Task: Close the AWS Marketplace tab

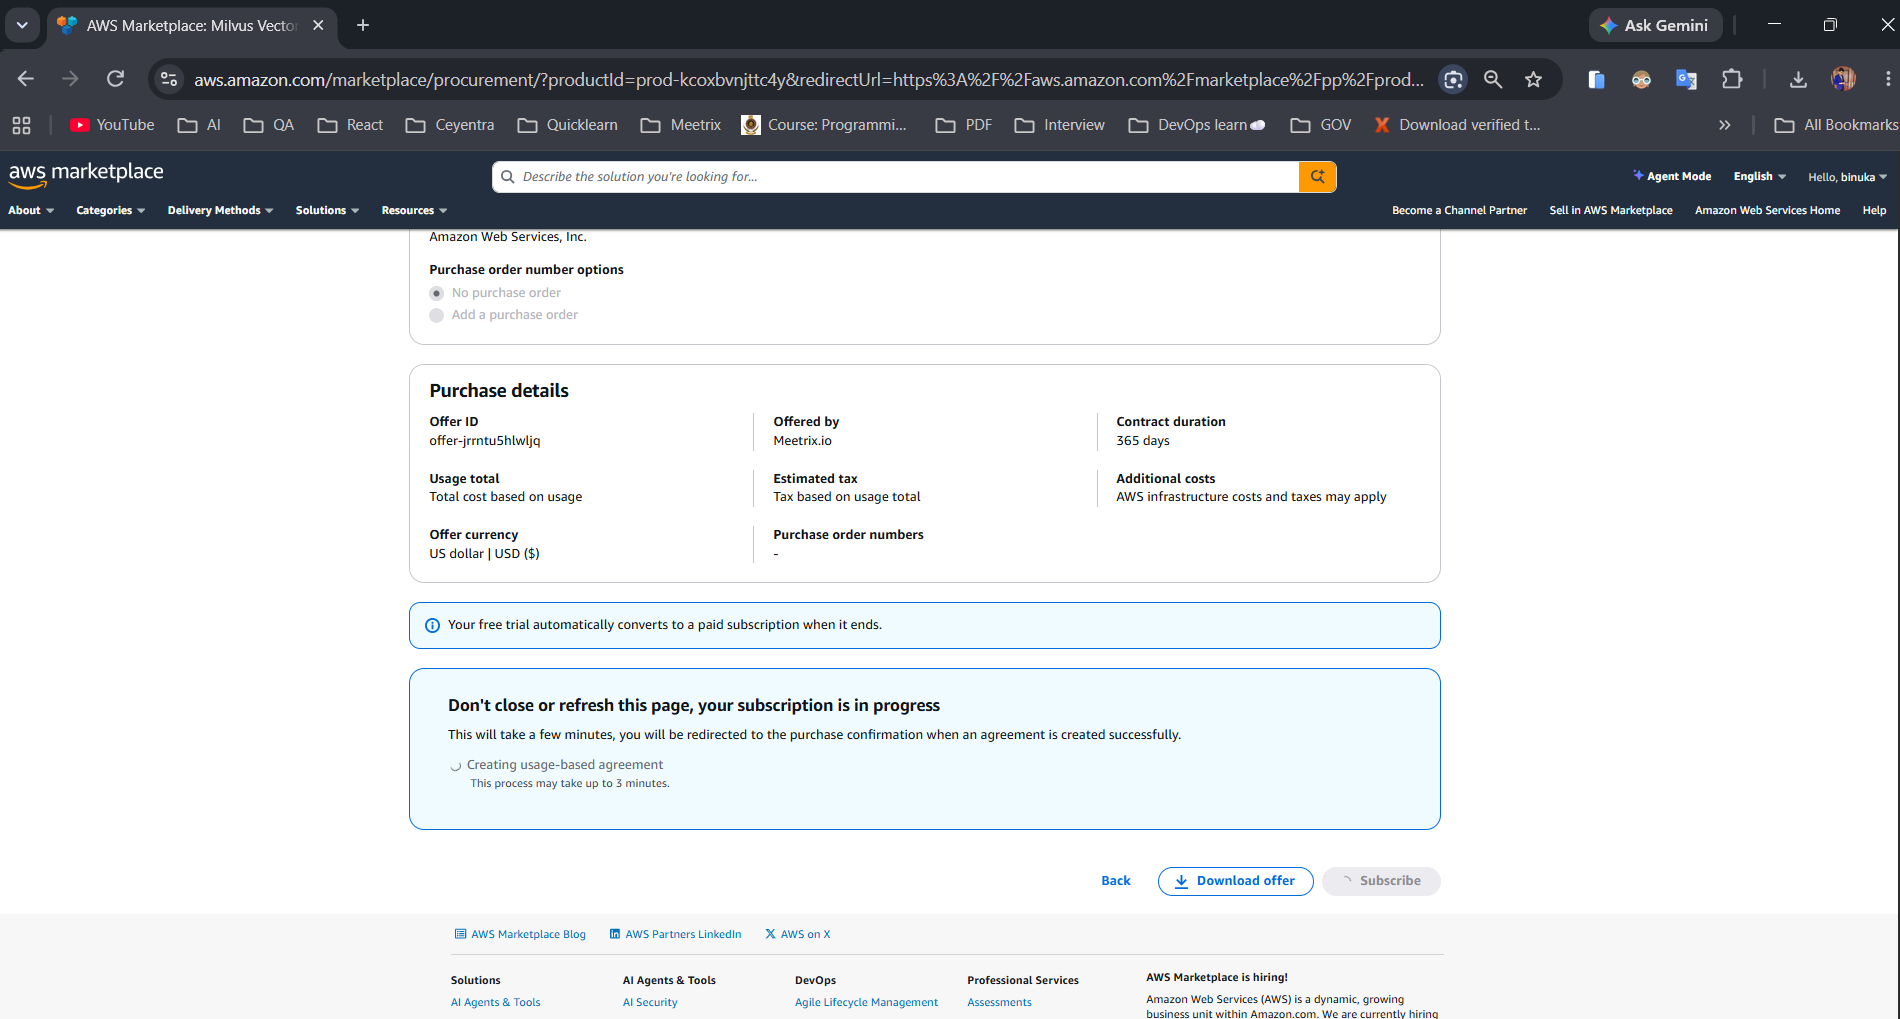Action: point(318,25)
